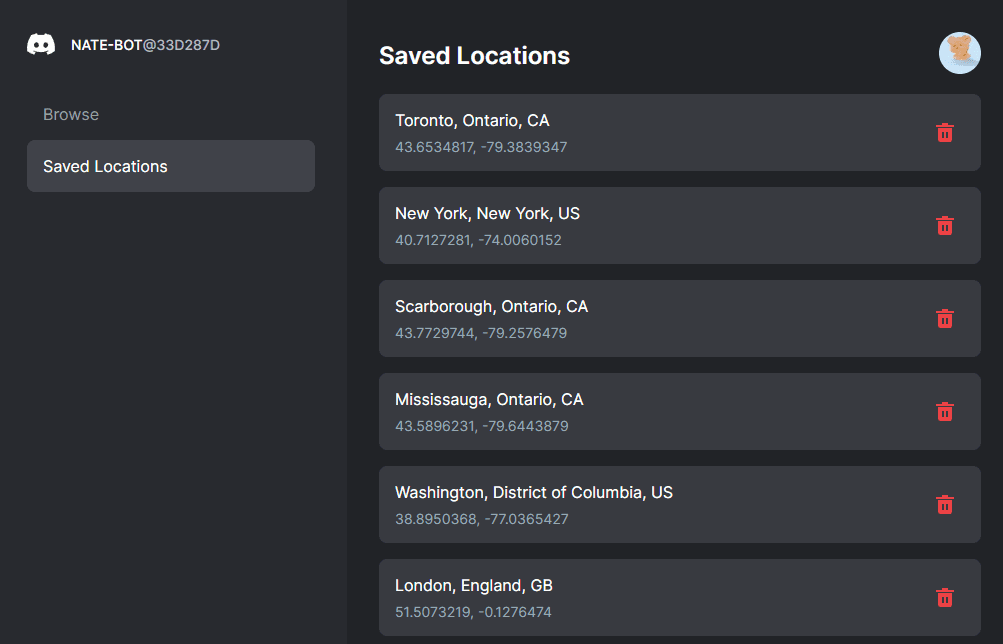
Task: Remove Mississauga using its trash icon
Action: pos(944,411)
